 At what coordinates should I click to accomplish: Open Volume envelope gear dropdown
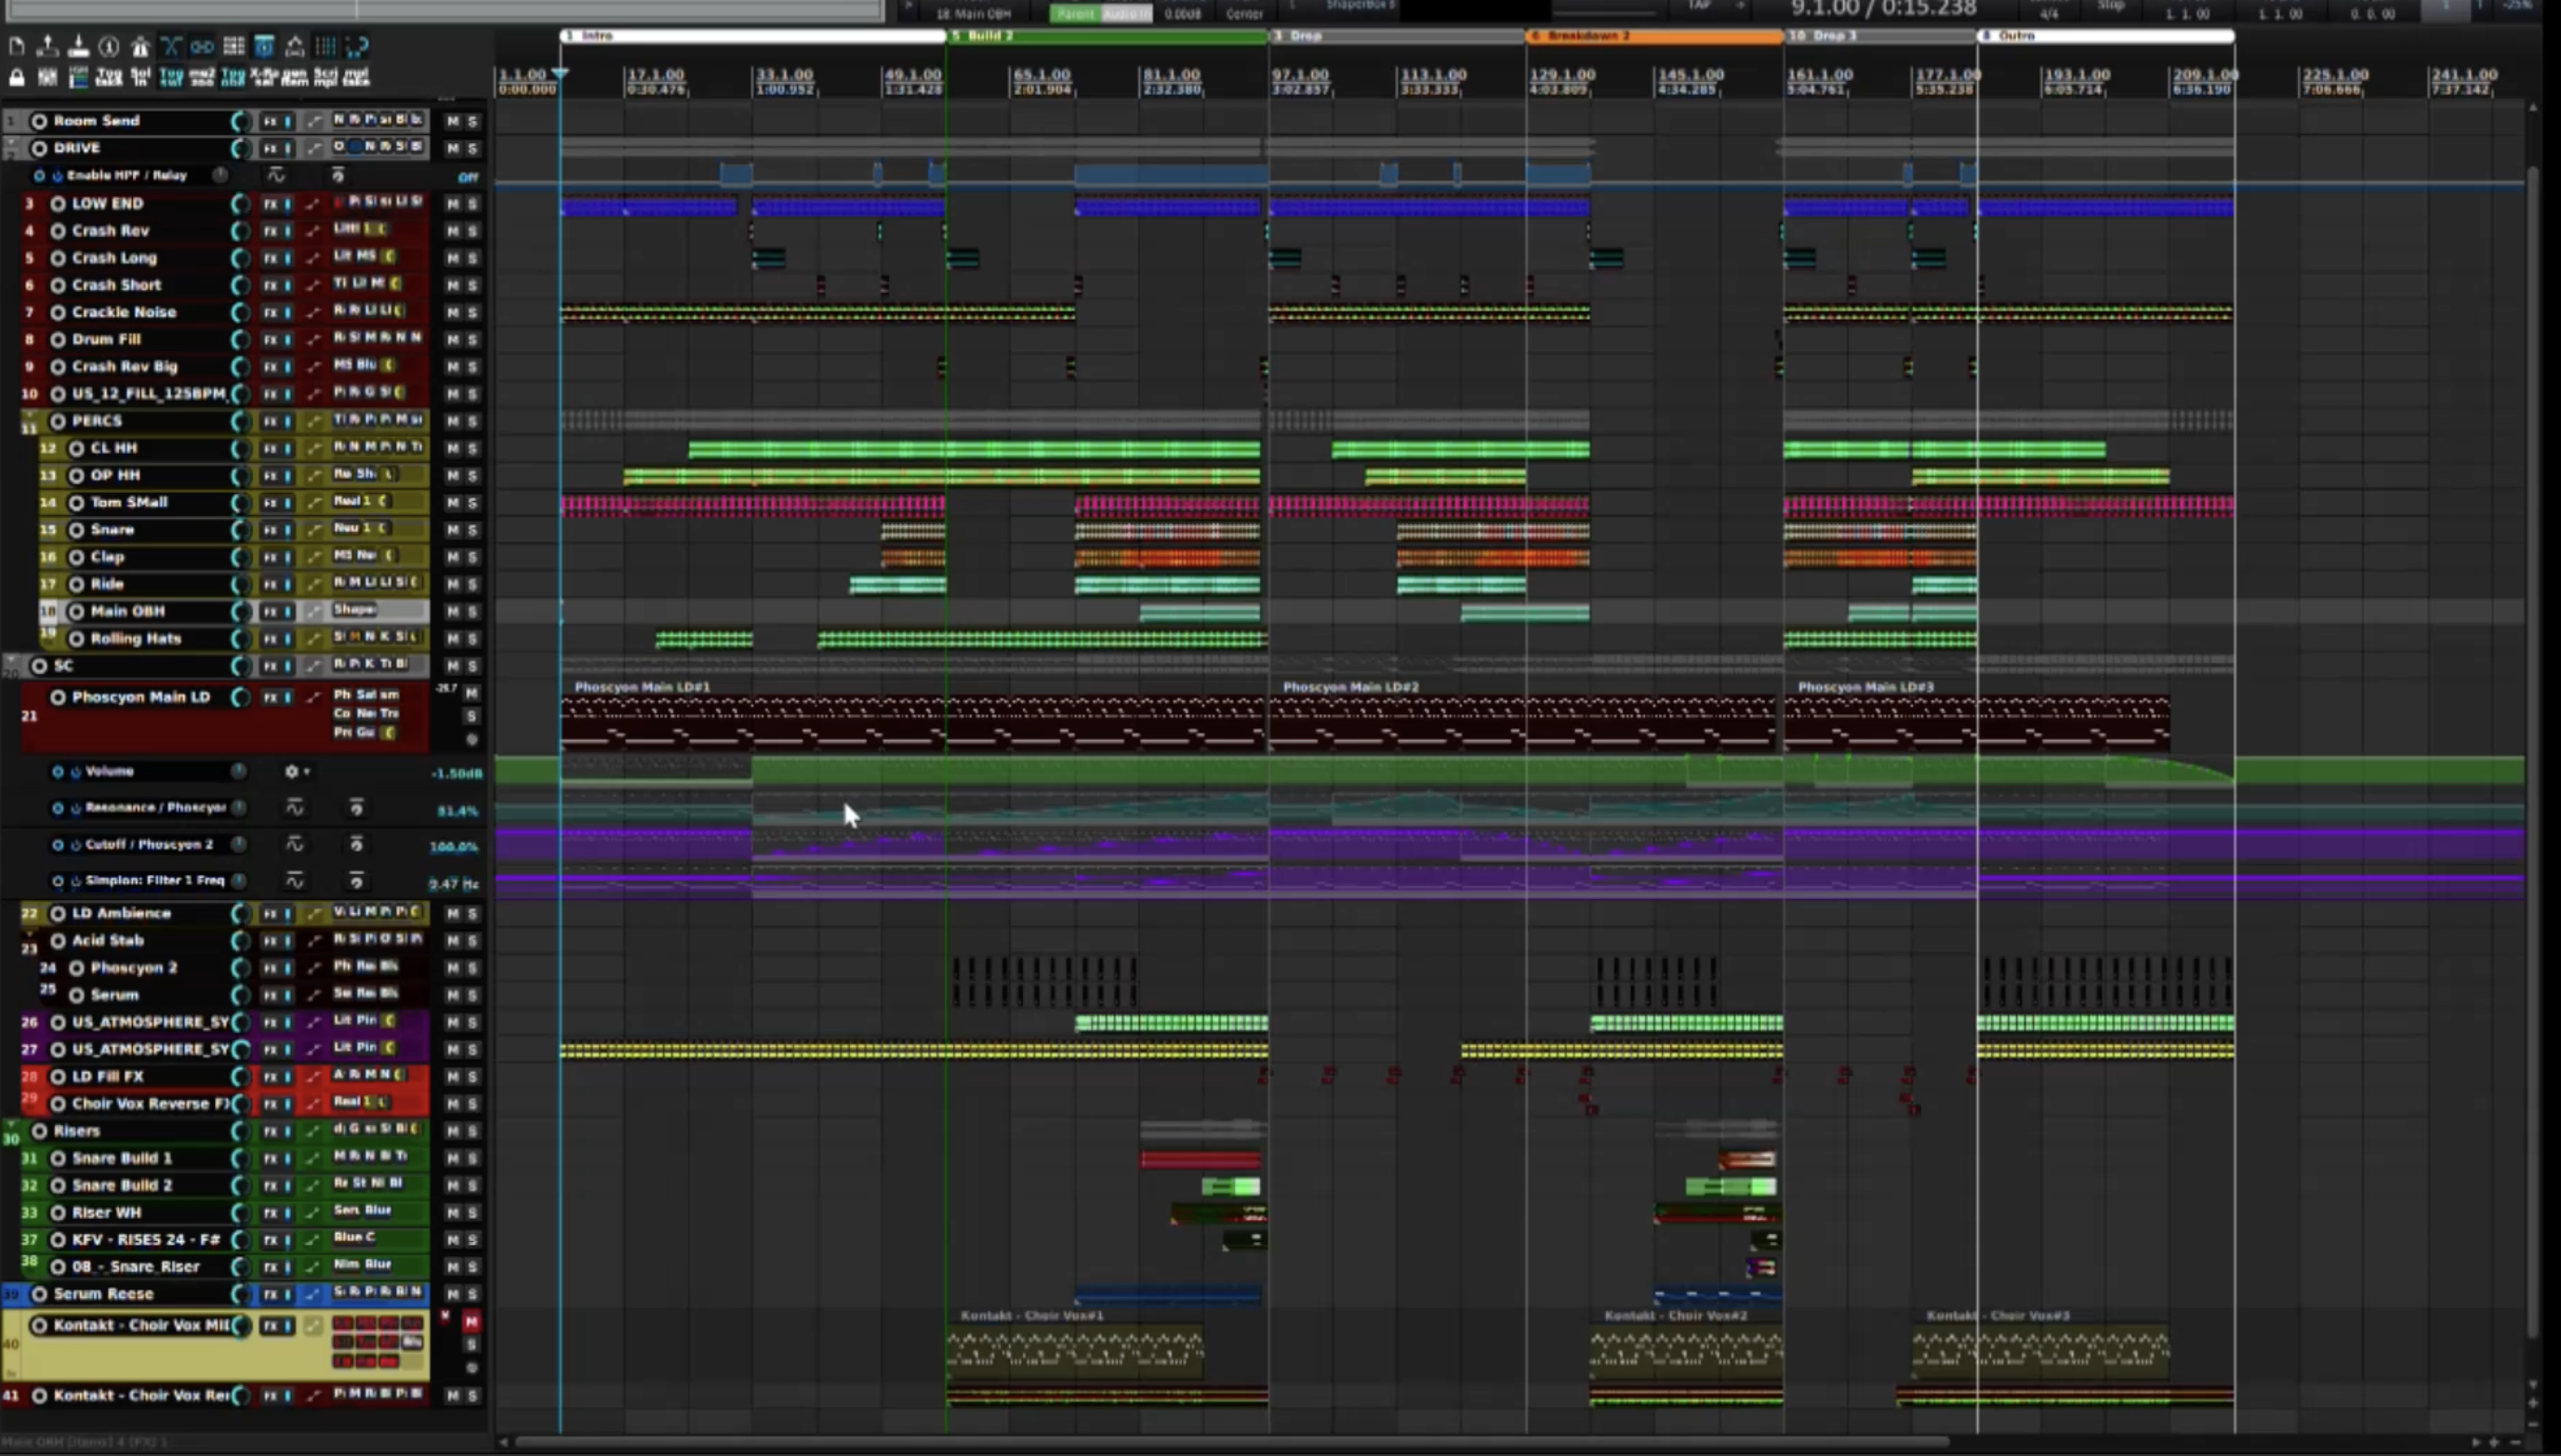pos(296,772)
